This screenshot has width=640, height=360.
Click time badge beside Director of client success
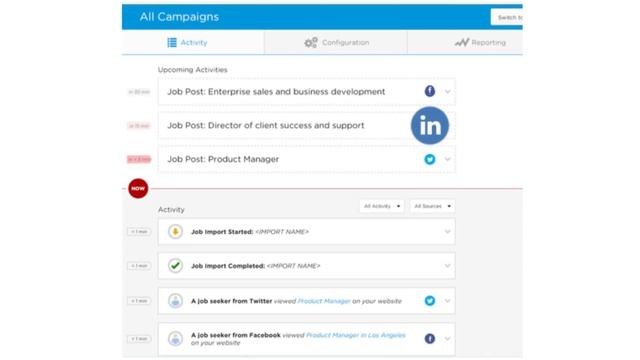tap(139, 126)
